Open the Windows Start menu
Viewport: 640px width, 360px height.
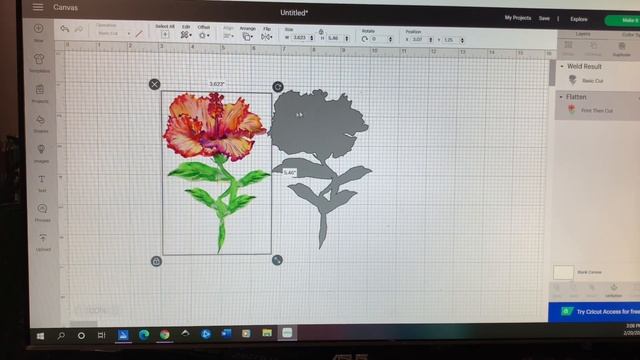(x=40, y=336)
